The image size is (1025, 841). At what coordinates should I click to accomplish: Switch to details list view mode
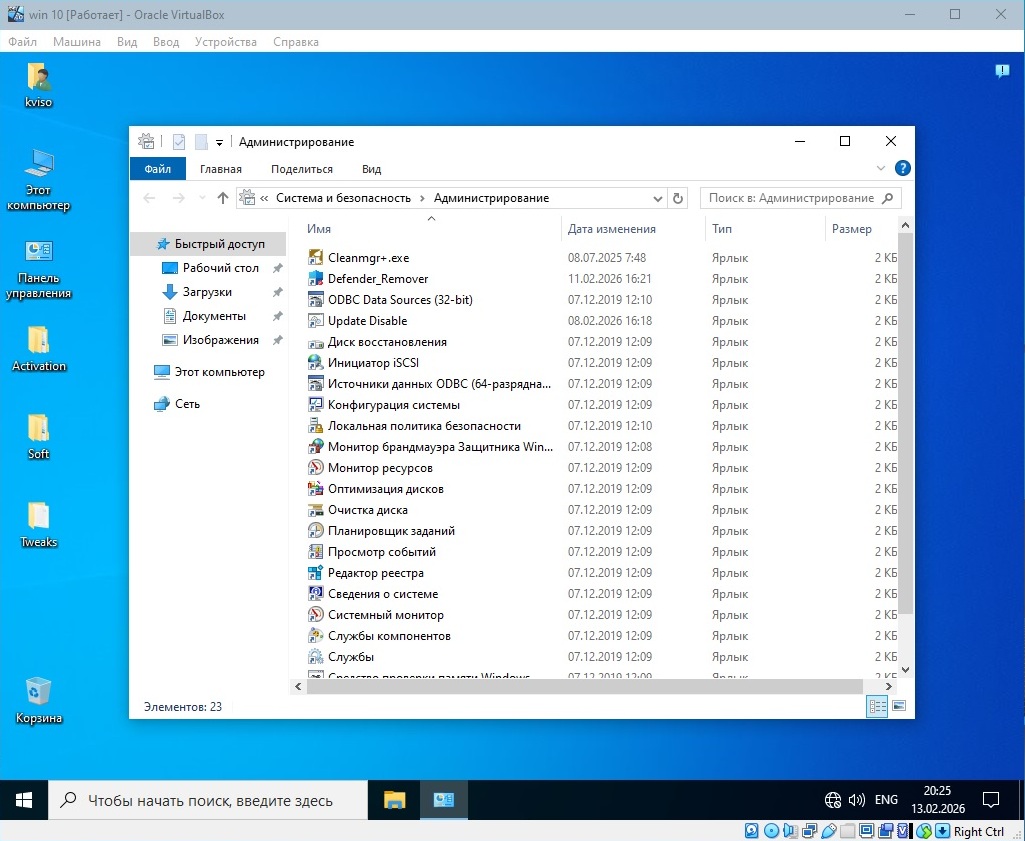point(877,706)
